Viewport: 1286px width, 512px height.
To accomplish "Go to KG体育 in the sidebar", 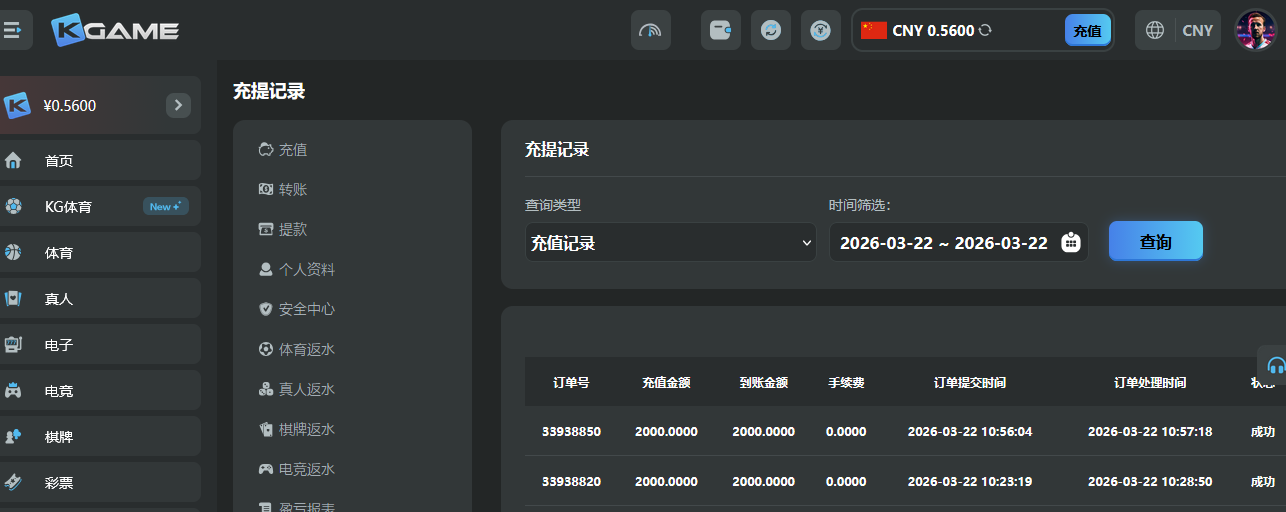I will [x=68, y=207].
